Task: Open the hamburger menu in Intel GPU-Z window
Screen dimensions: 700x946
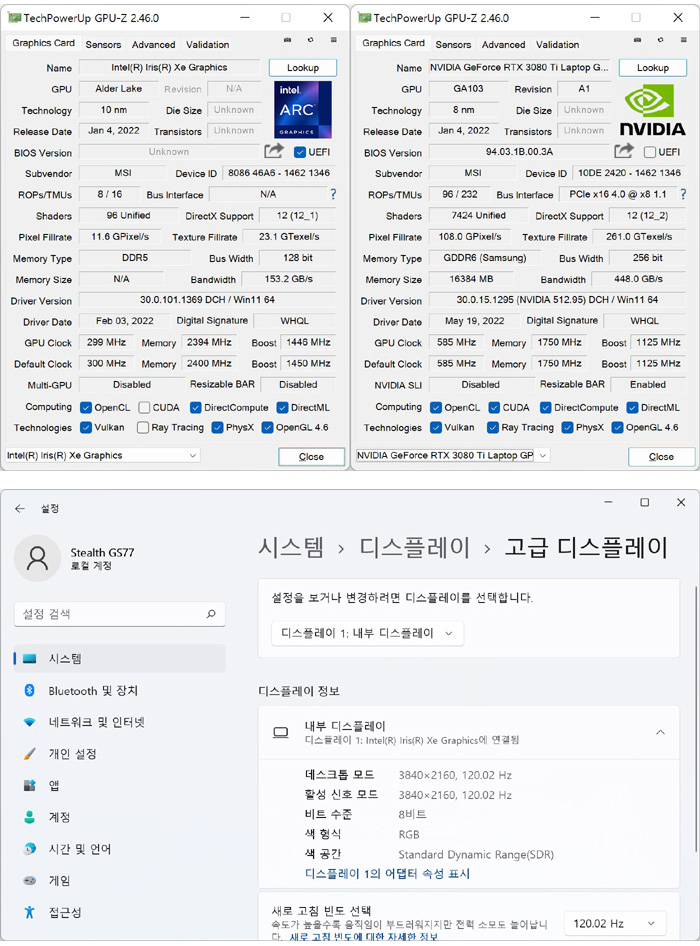Action: click(333, 40)
